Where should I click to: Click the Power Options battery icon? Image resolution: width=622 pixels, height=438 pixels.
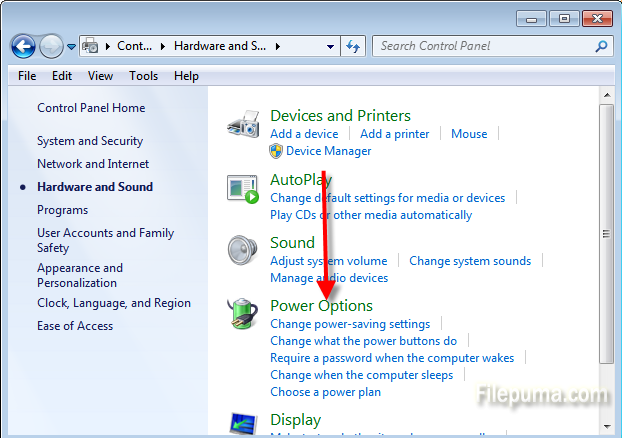pyautogui.click(x=243, y=314)
